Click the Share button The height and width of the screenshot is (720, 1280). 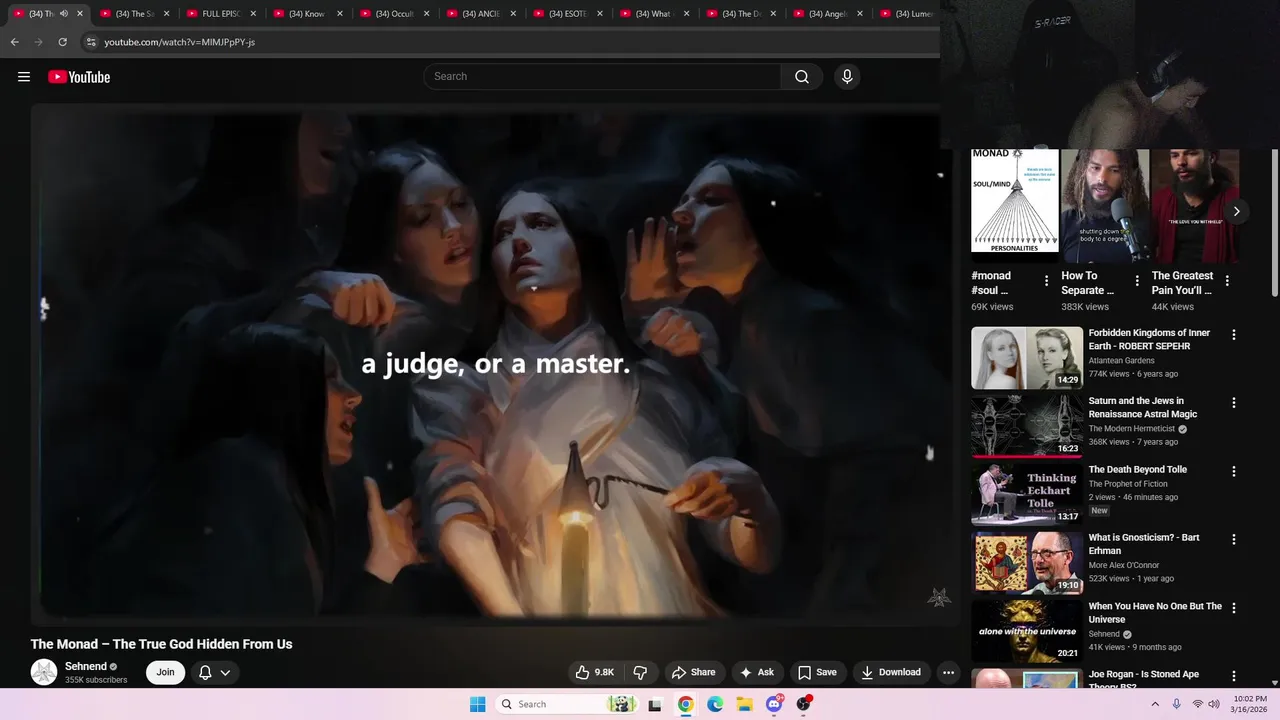pyautogui.click(x=693, y=672)
